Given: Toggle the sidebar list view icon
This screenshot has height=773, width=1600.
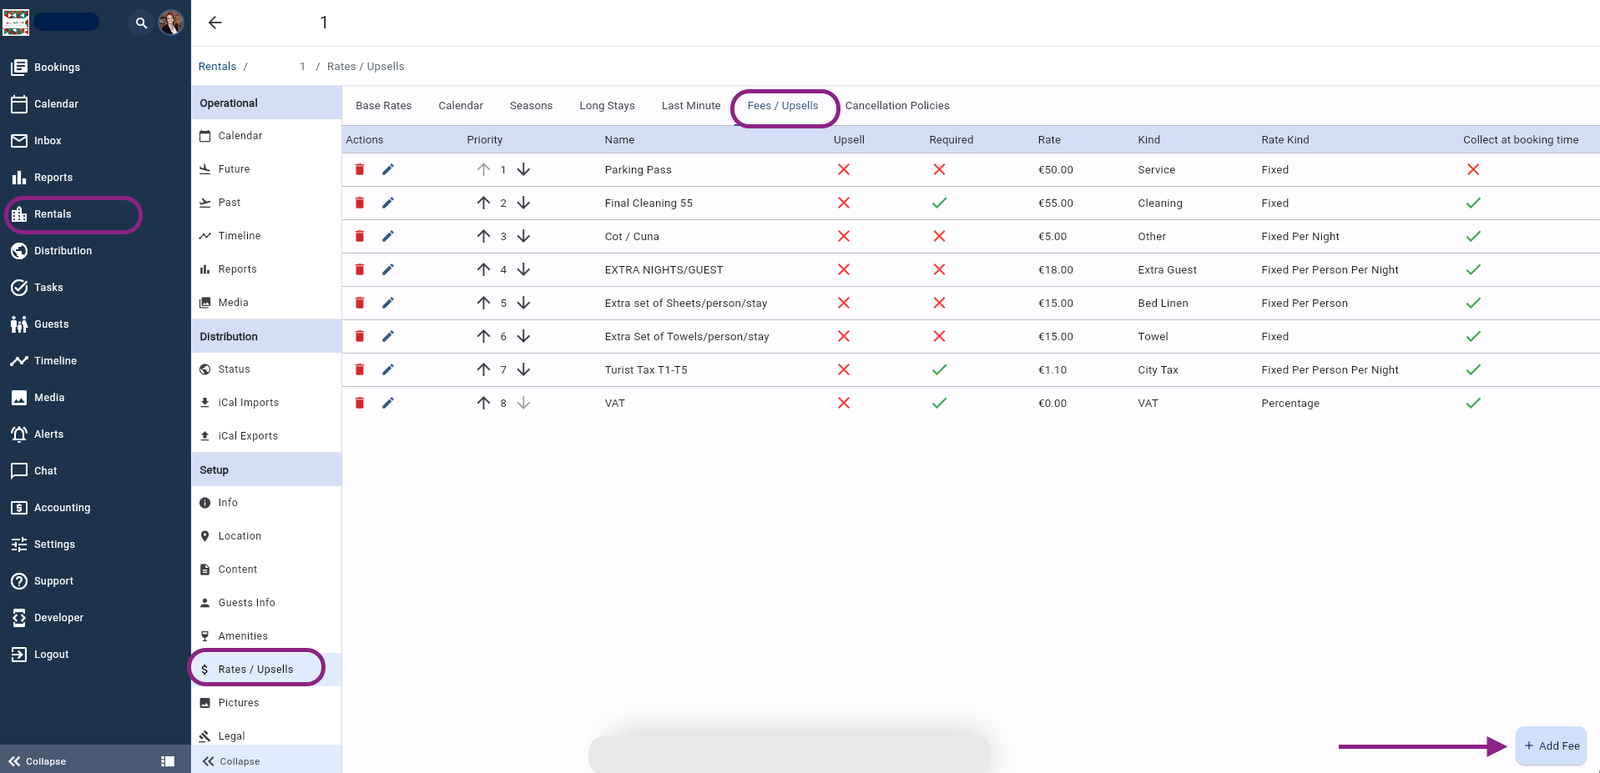Looking at the screenshot, I should tap(168, 761).
